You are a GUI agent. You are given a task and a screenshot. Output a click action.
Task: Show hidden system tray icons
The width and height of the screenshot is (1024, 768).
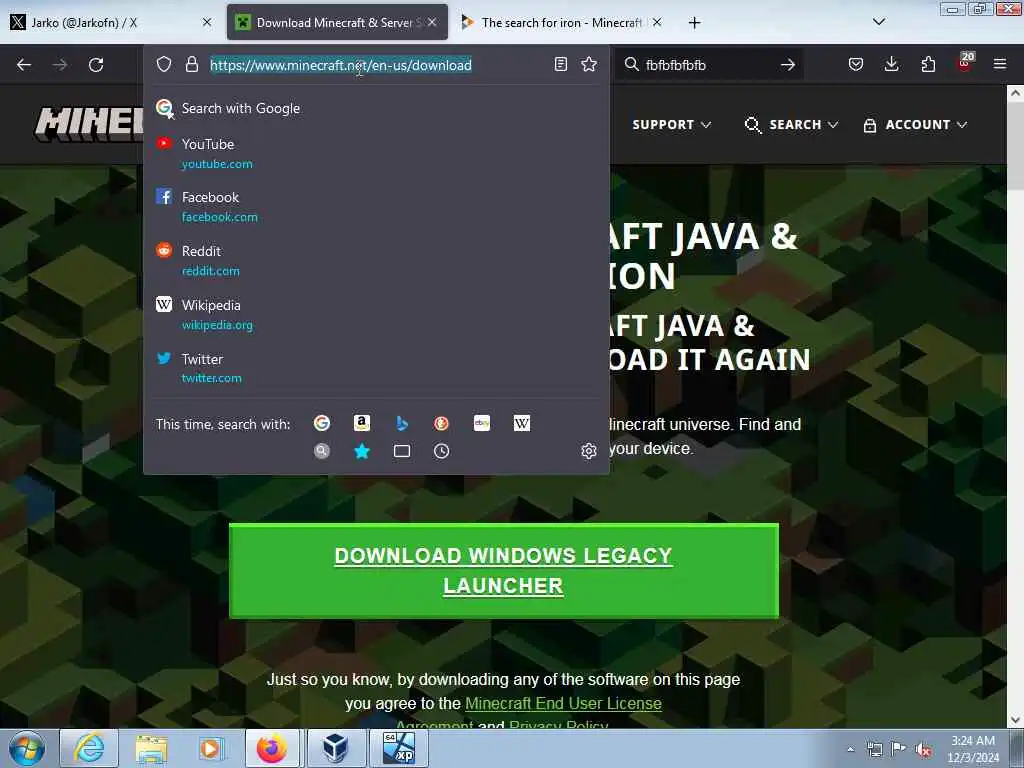[850, 750]
